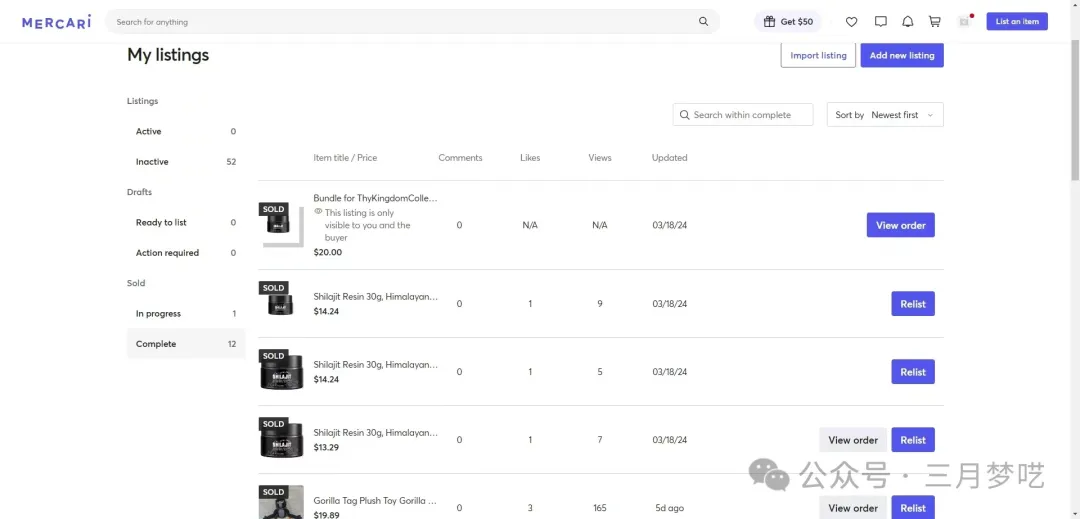Click the Comments column header
The height and width of the screenshot is (519, 1080).
(460, 158)
